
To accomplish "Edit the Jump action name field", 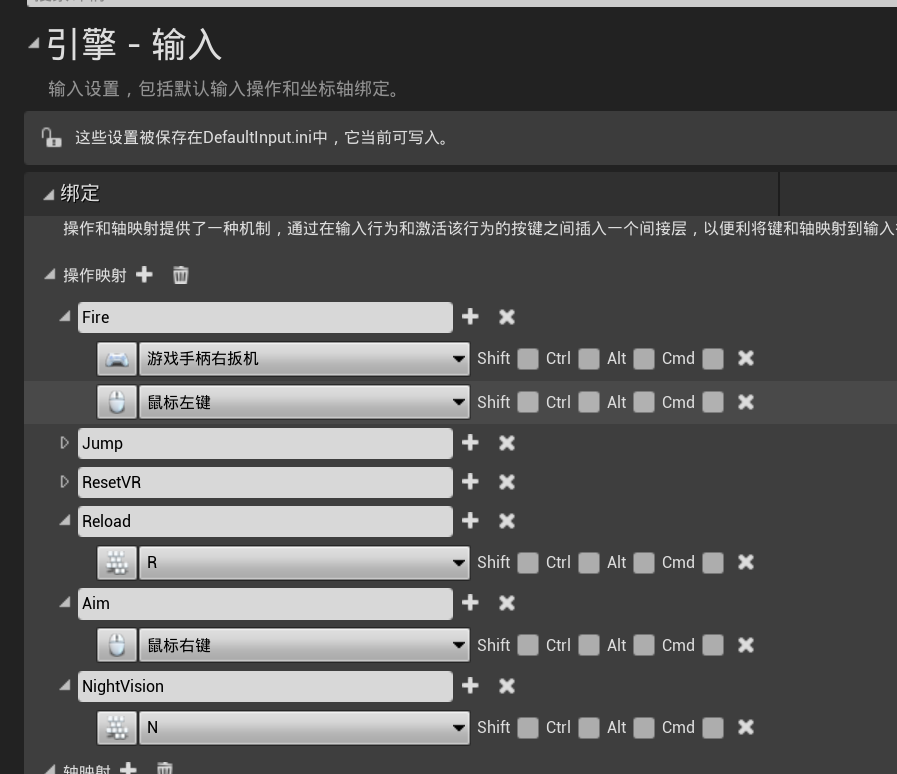I will (265, 443).
